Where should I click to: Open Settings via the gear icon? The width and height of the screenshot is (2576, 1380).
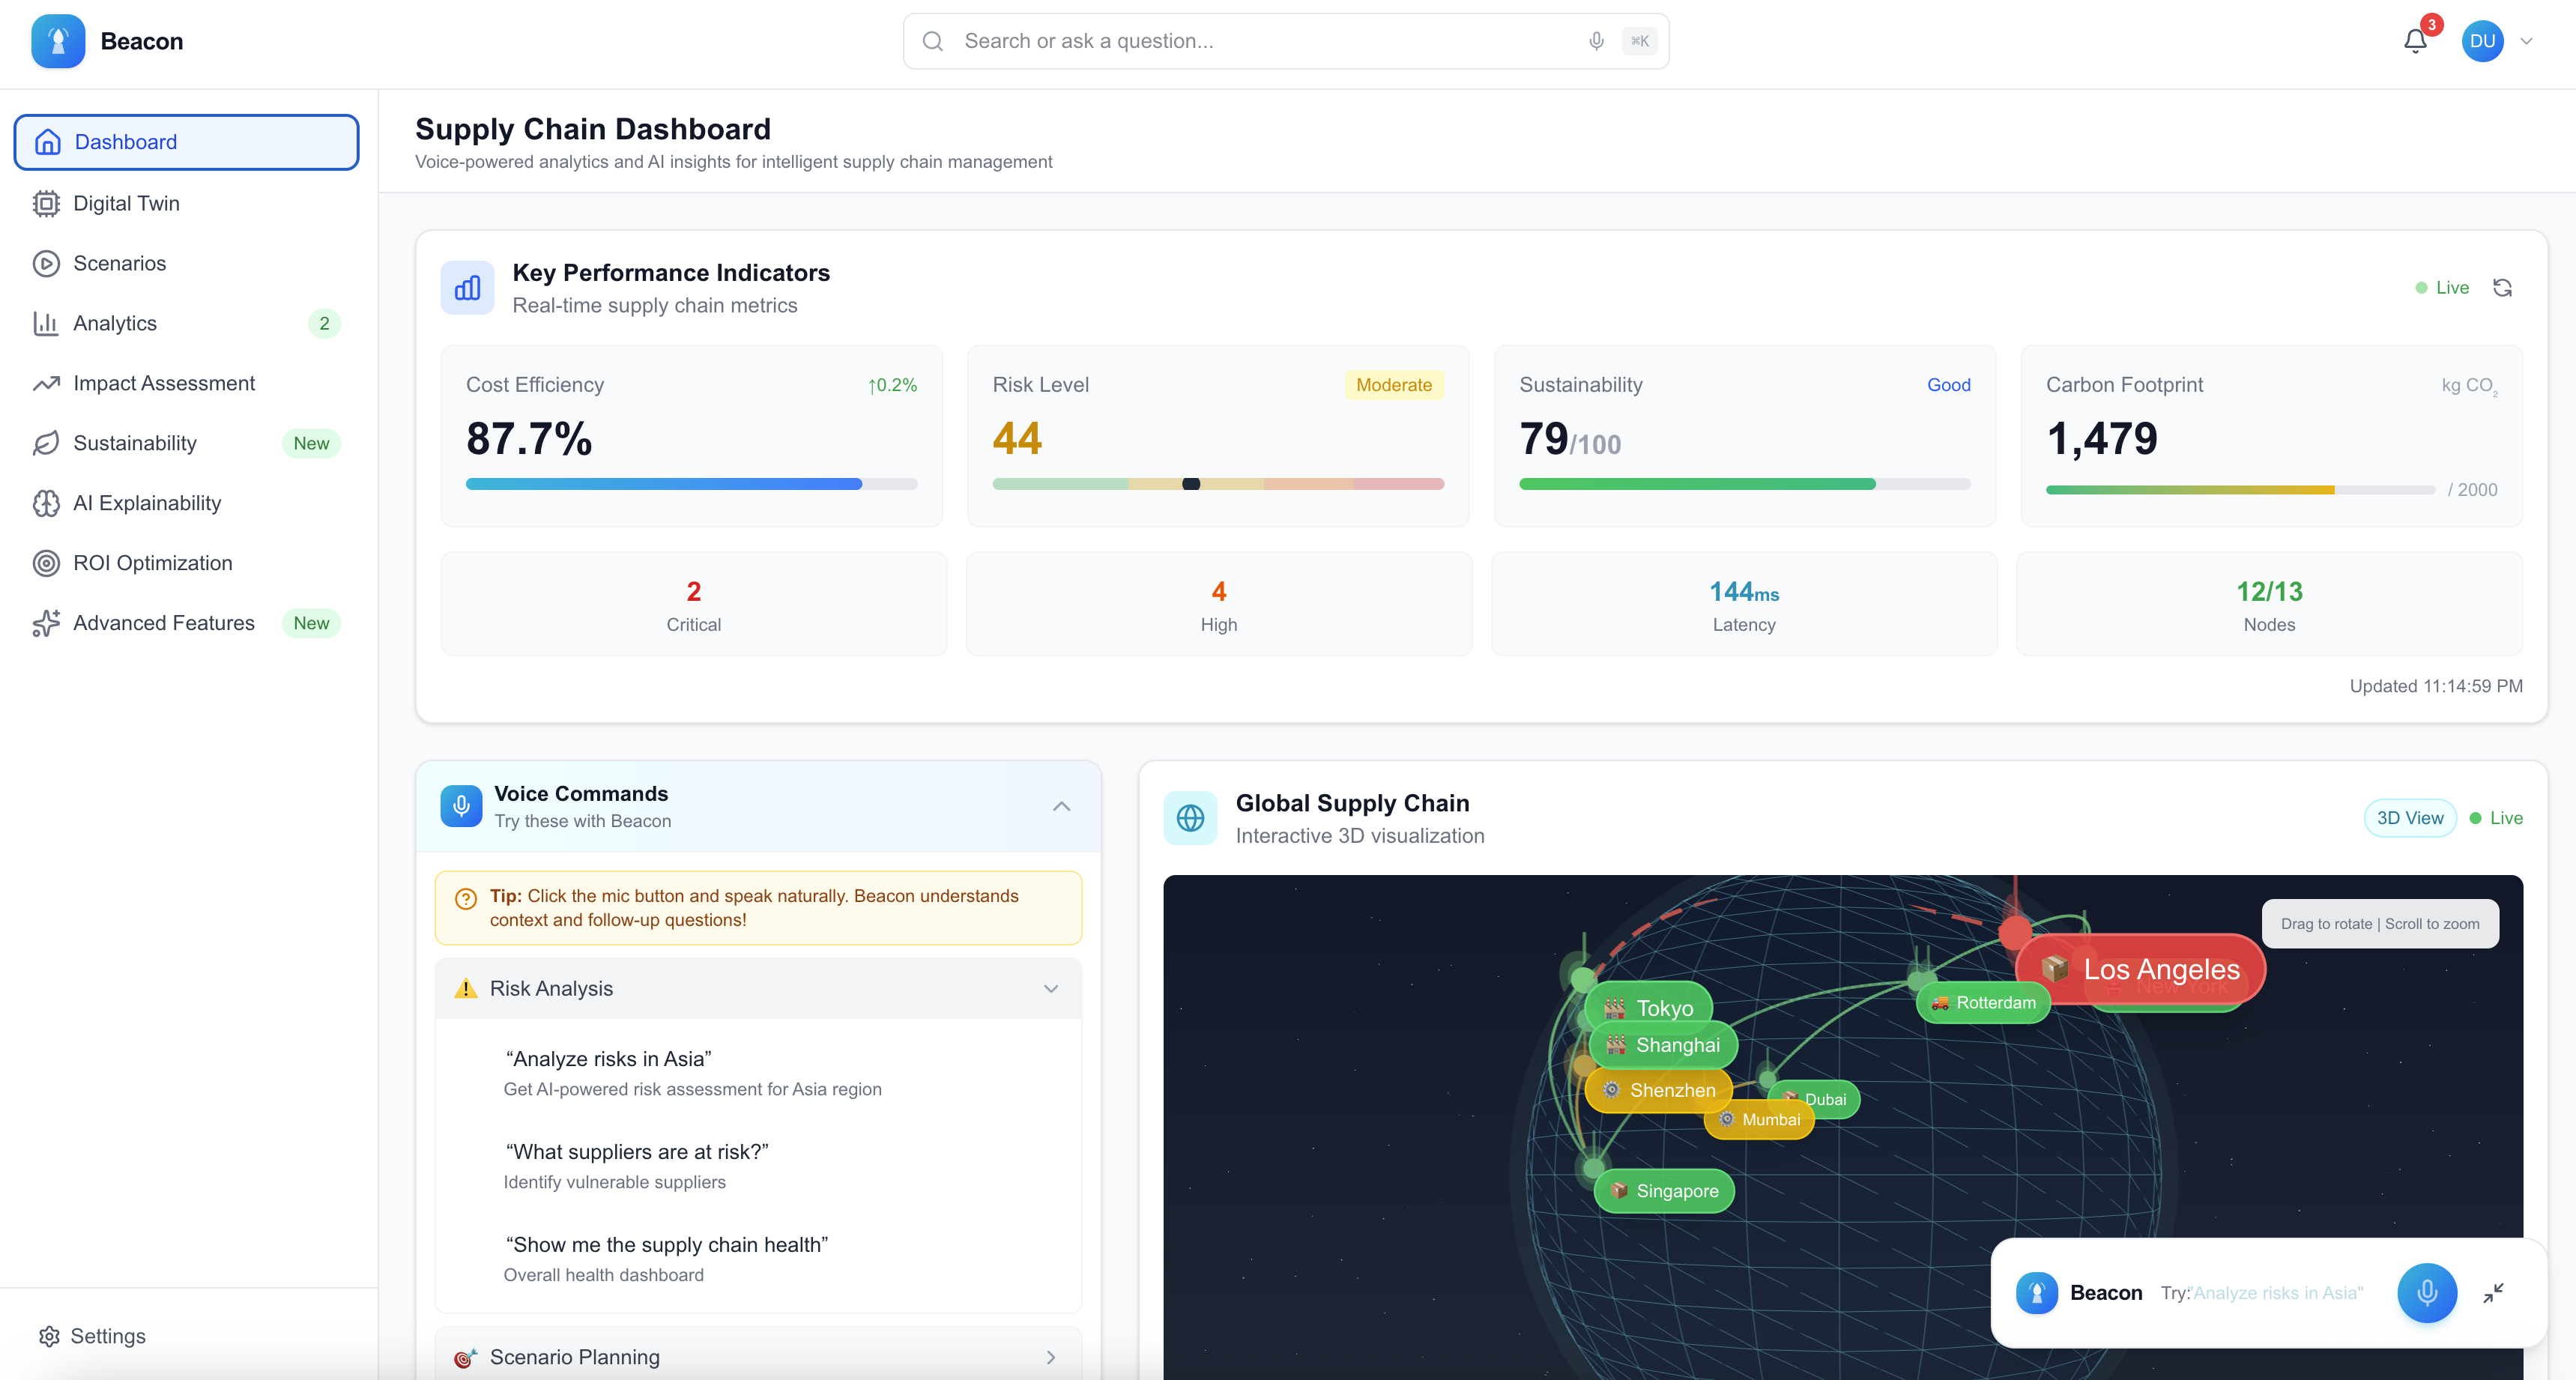point(49,1336)
